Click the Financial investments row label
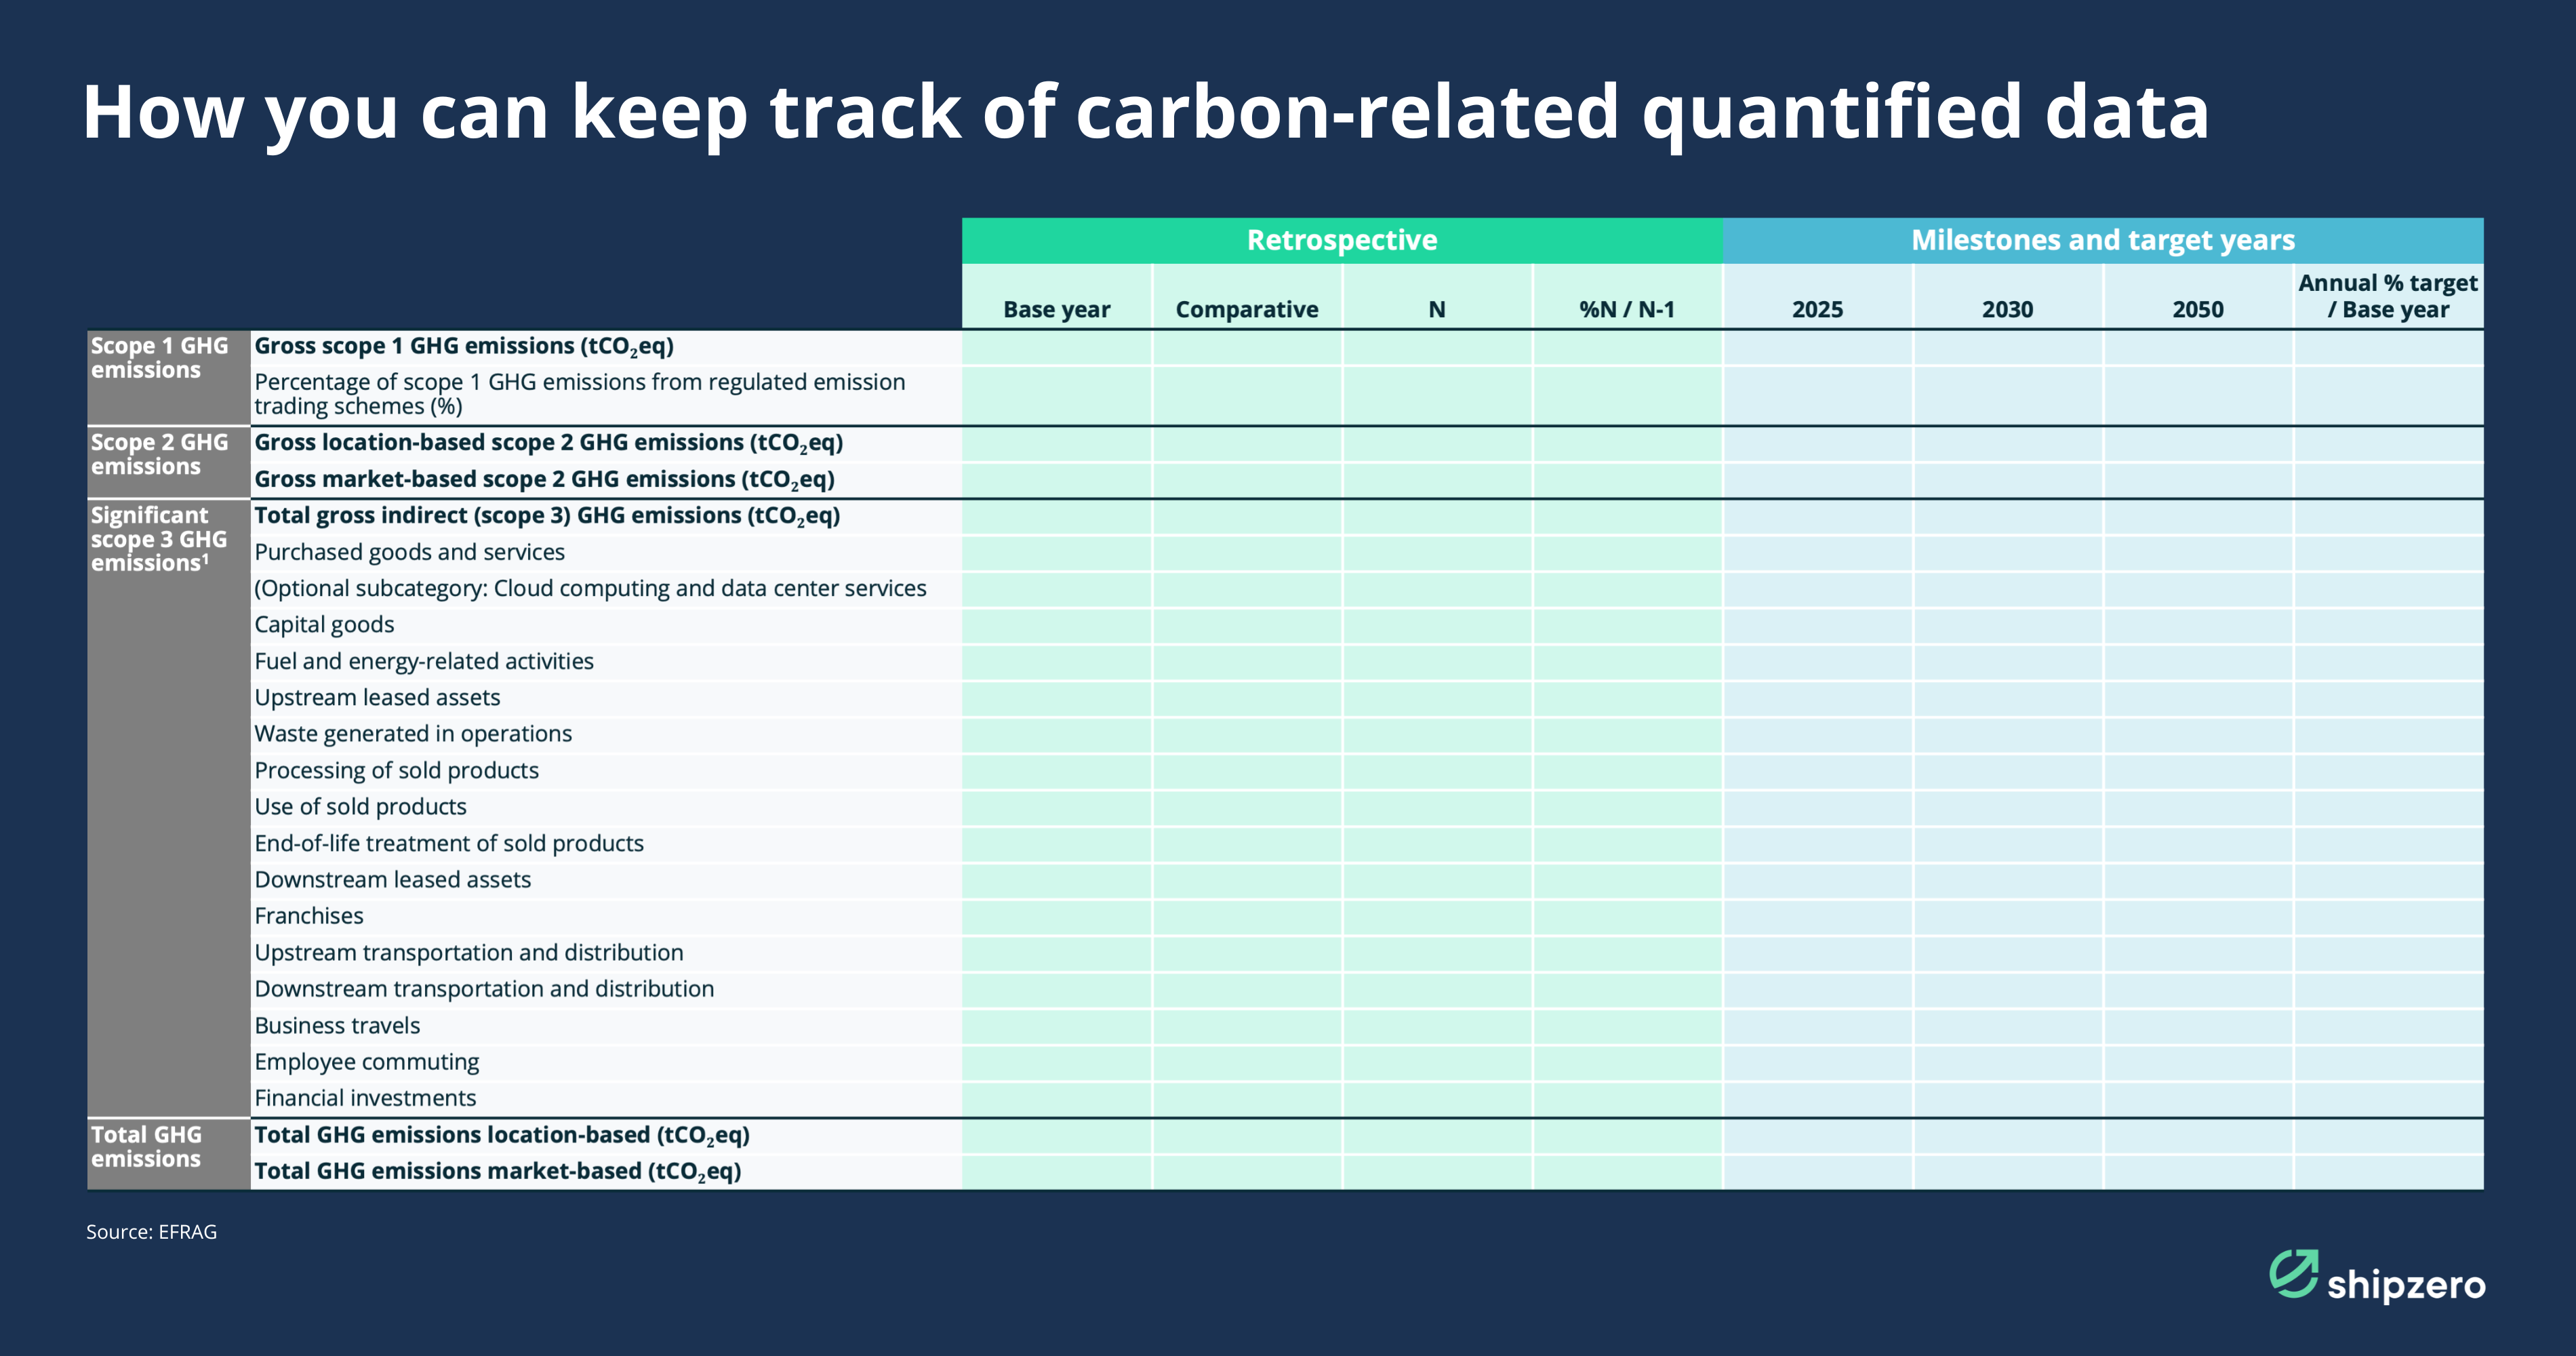 coord(365,1098)
